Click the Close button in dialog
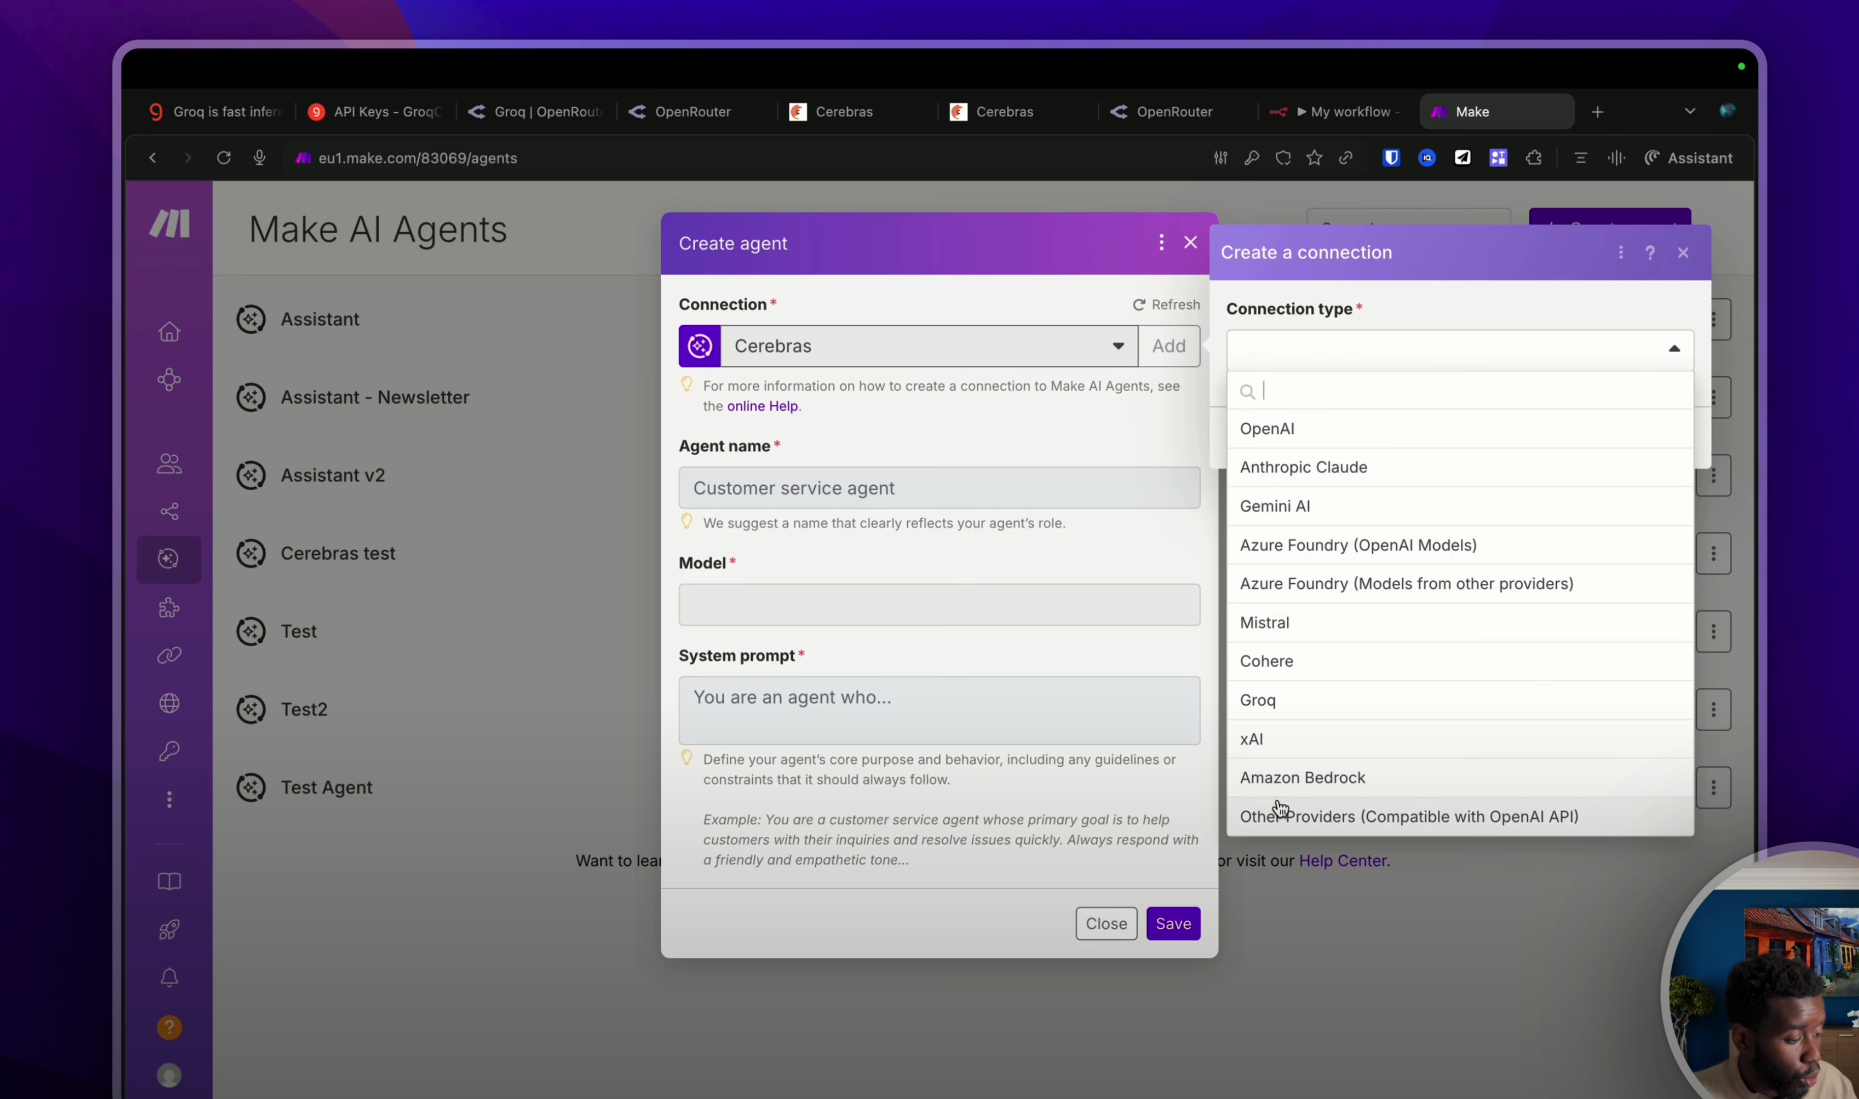Viewport: 1859px width, 1099px height. [x=1106, y=924]
